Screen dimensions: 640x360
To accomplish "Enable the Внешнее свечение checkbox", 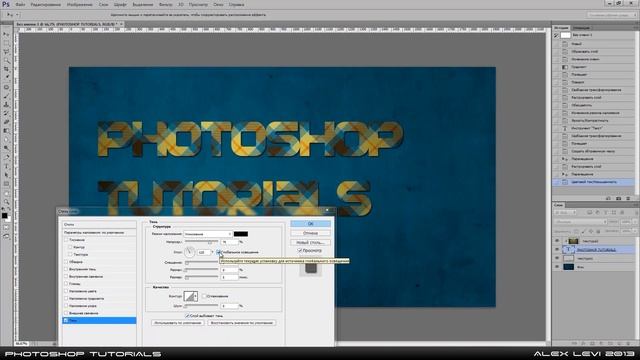I will click(66, 313).
